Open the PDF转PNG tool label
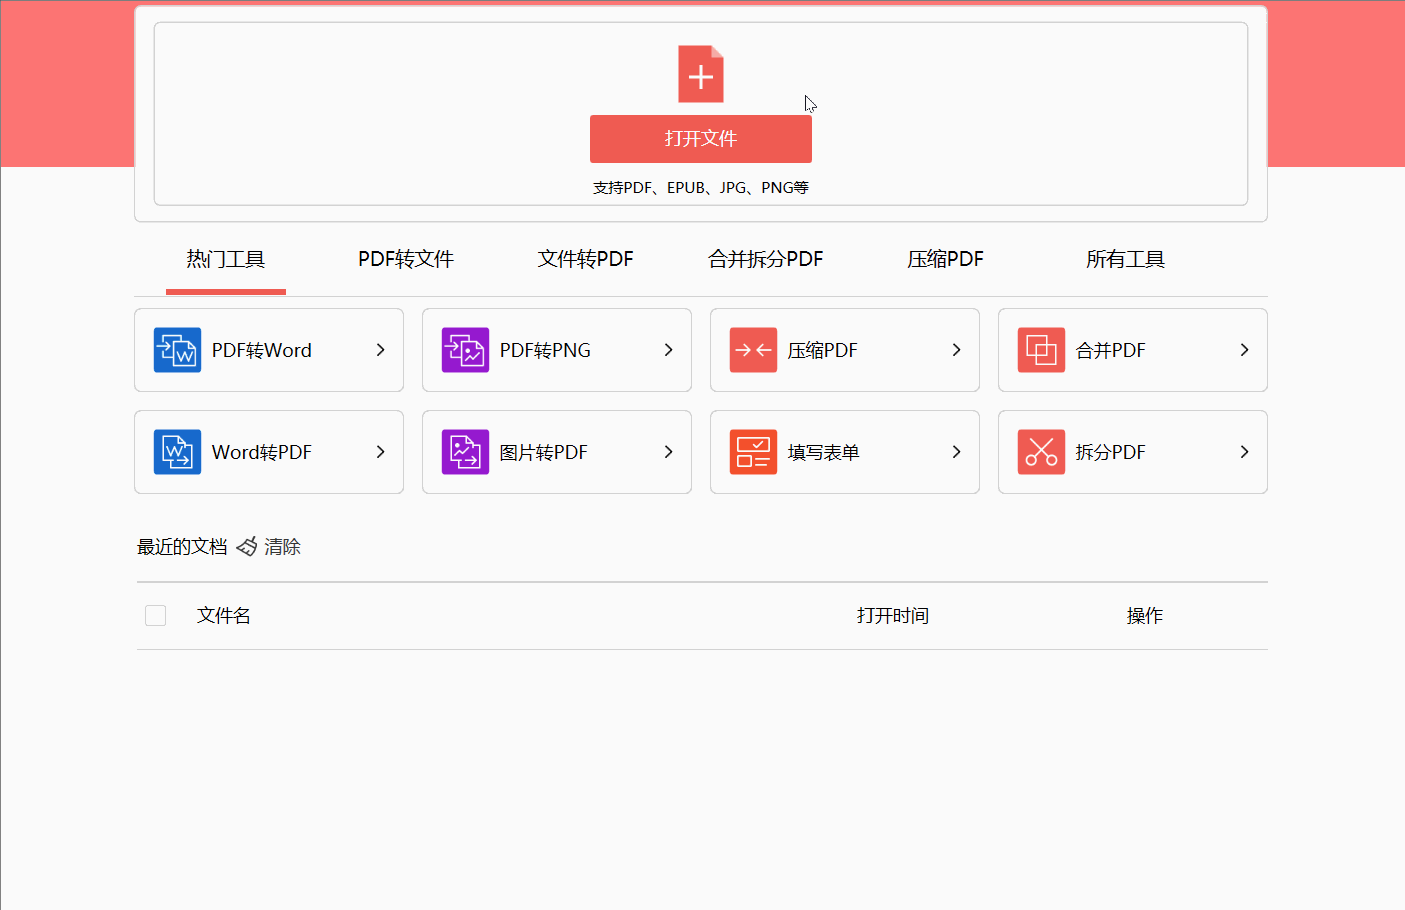Viewport: 1405px width, 910px height. [545, 351]
